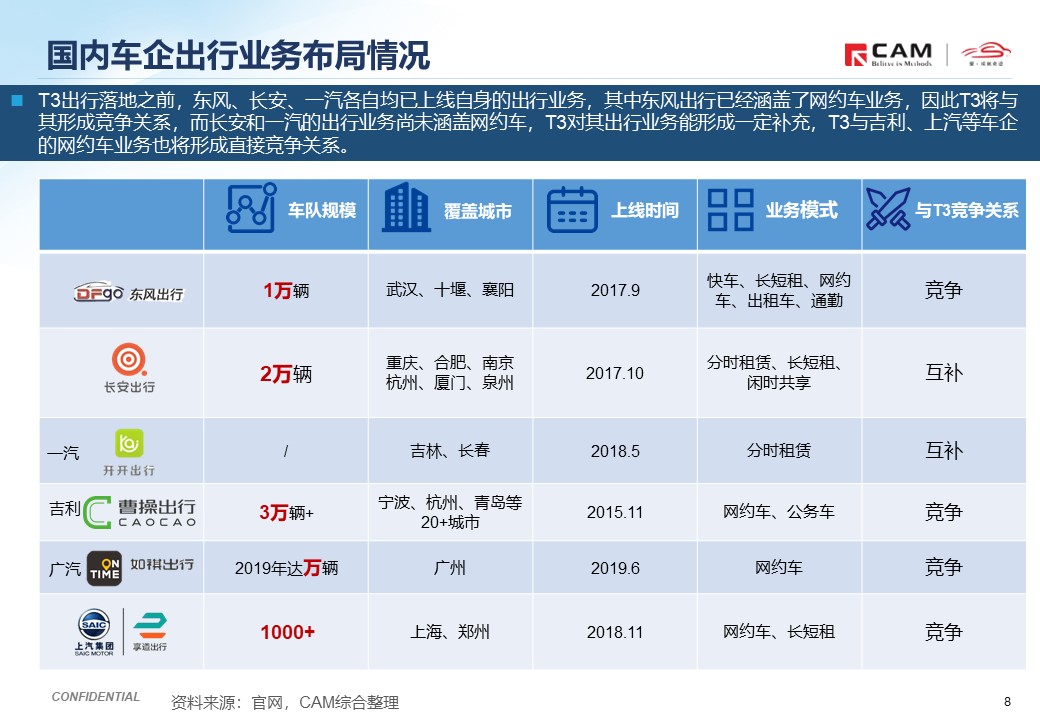Click the cities cell 上海、郑州

[450, 632]
